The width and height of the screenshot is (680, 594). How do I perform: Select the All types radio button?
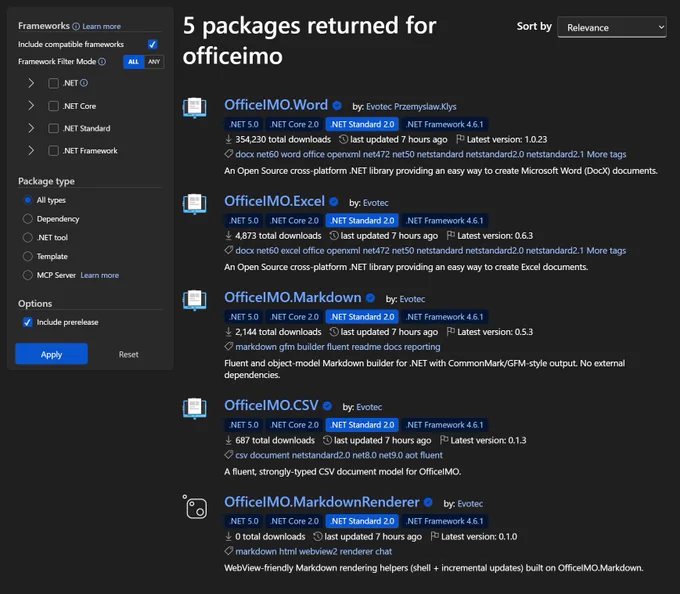(28, 200)
